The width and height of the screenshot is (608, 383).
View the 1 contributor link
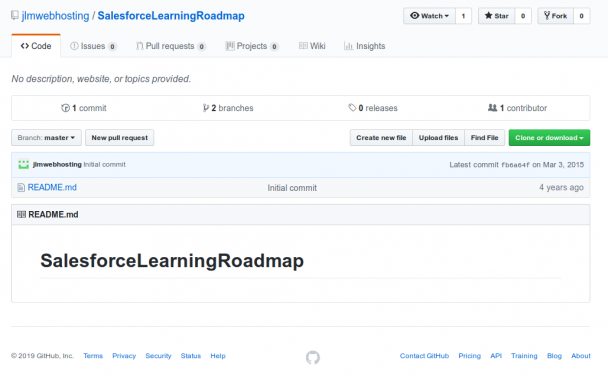click(517, 108)
